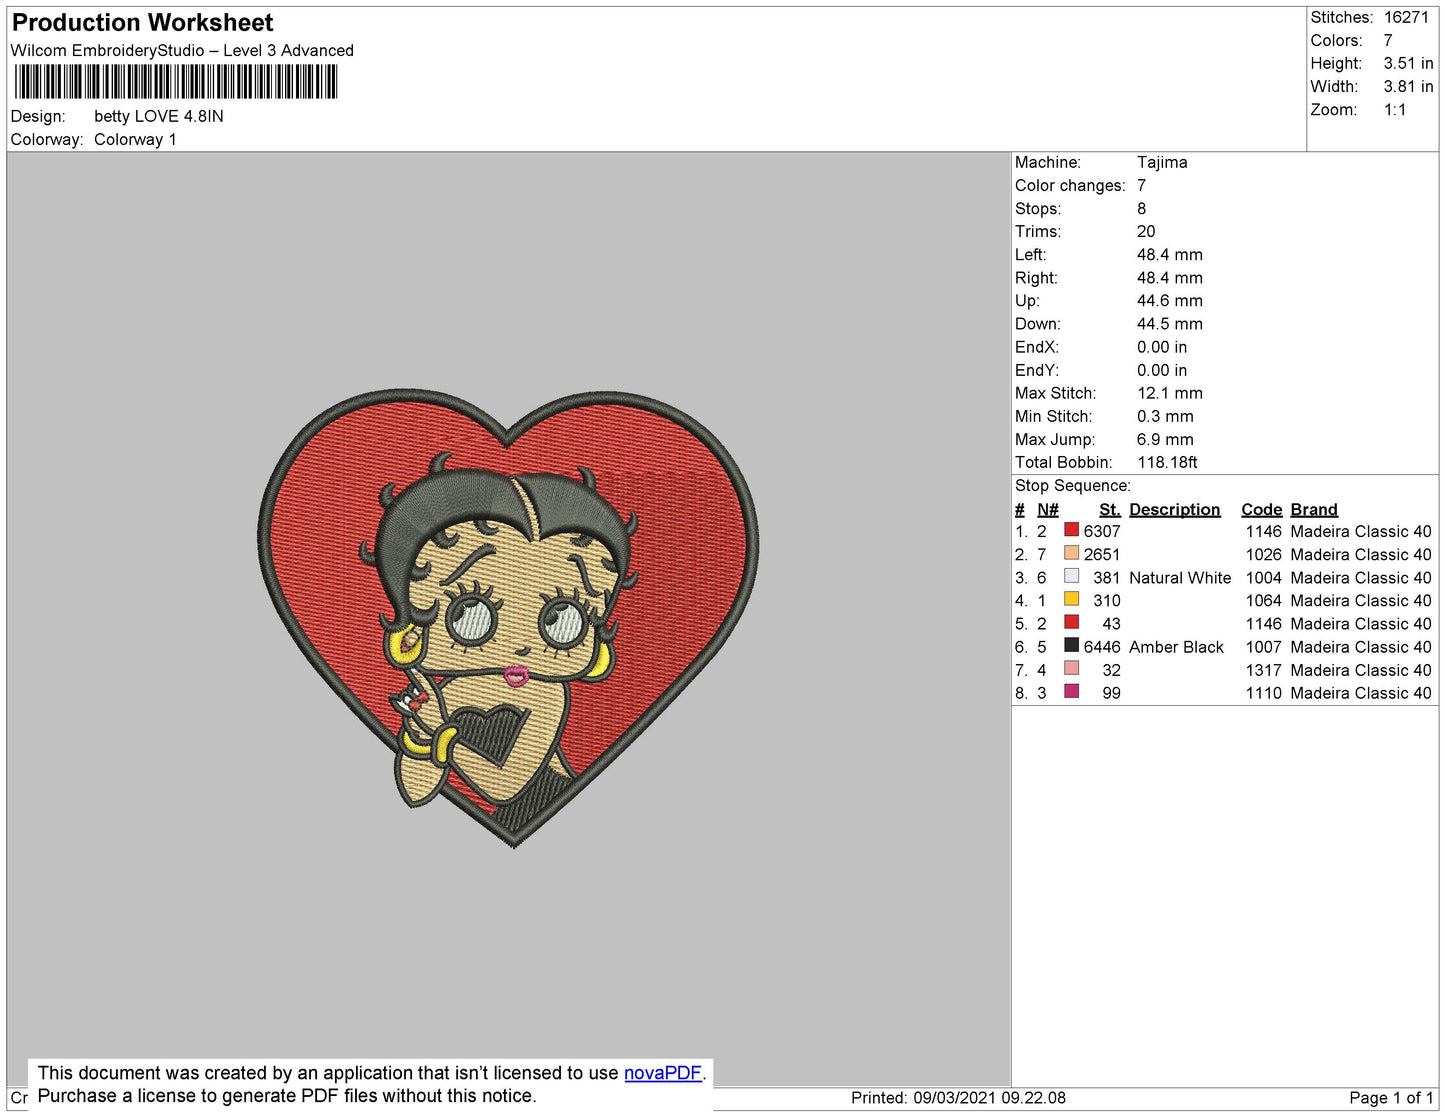Click thread code 1007
Viewport: 1445px width, 1117px height.
(1263, 647)
